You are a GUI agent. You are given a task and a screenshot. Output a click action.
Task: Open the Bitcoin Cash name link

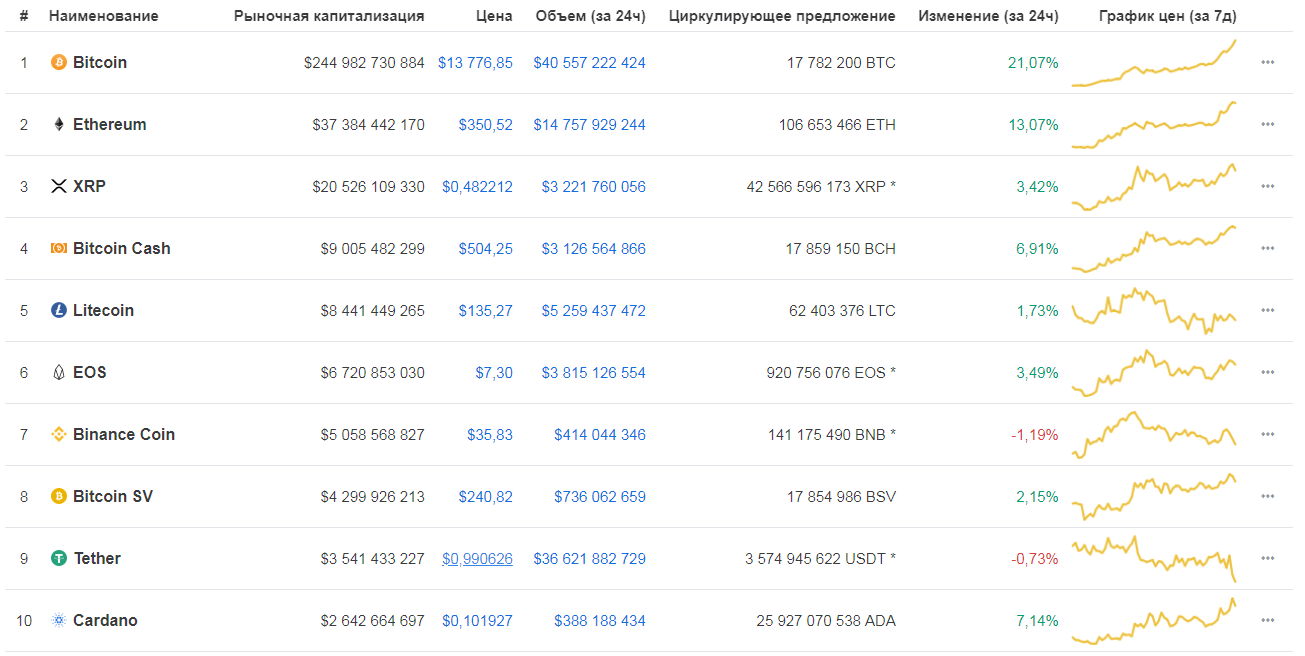(x=122, y=248)
